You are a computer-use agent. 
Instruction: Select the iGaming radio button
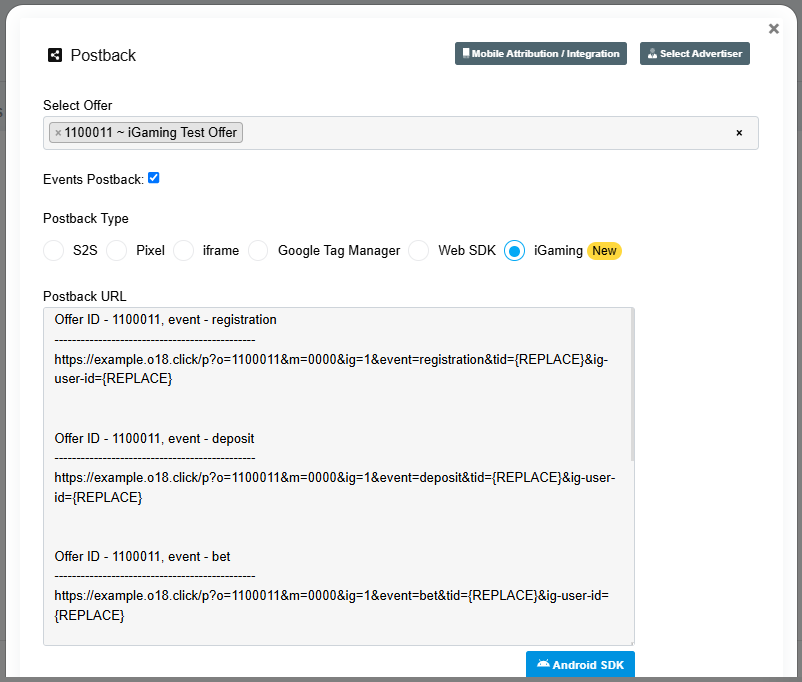514,251
